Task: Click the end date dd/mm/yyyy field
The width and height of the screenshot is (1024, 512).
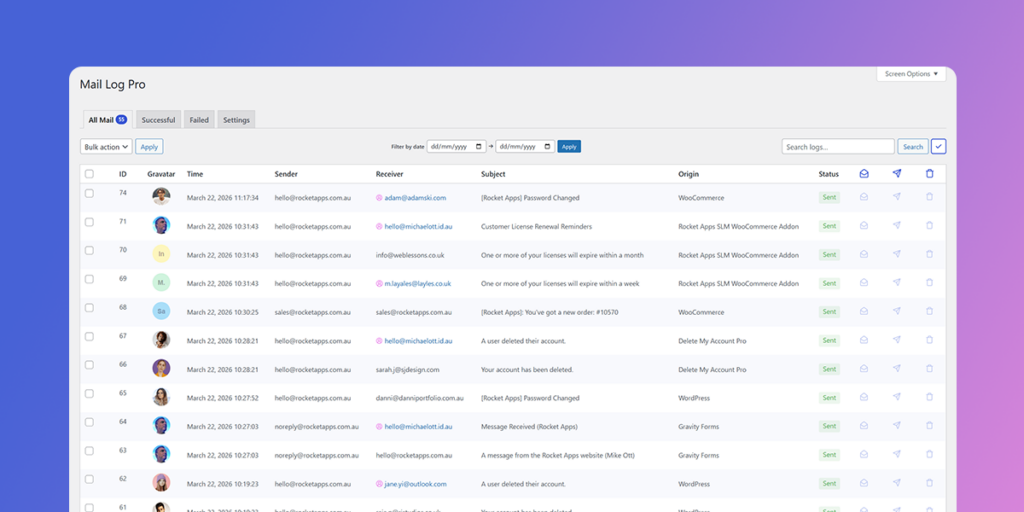Action: pyautogui.click(x=525, y=147)
